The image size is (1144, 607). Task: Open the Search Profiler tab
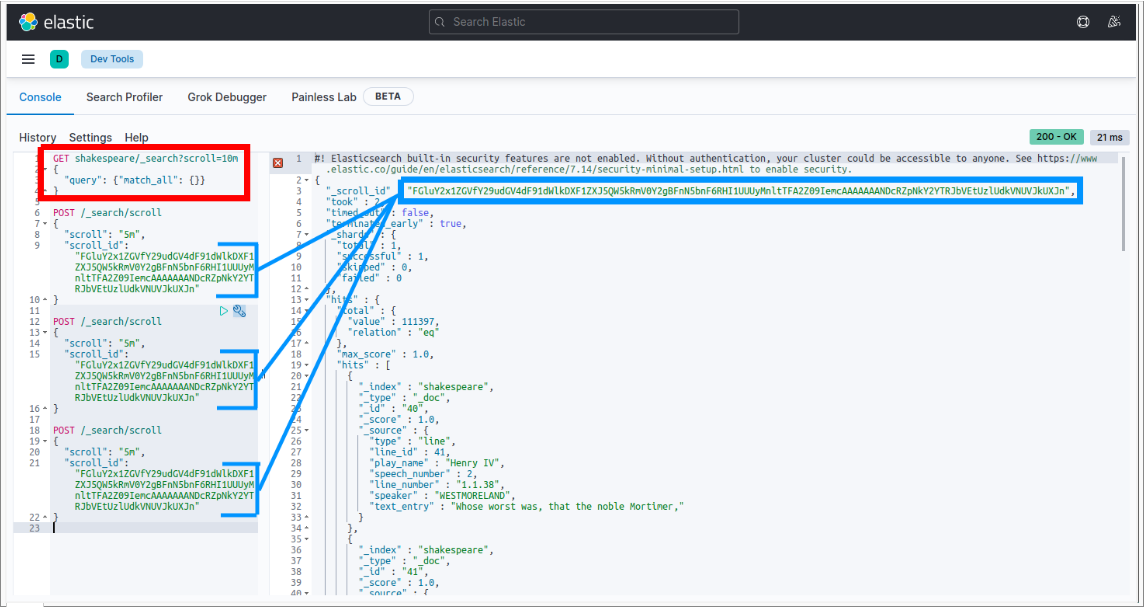124,97
